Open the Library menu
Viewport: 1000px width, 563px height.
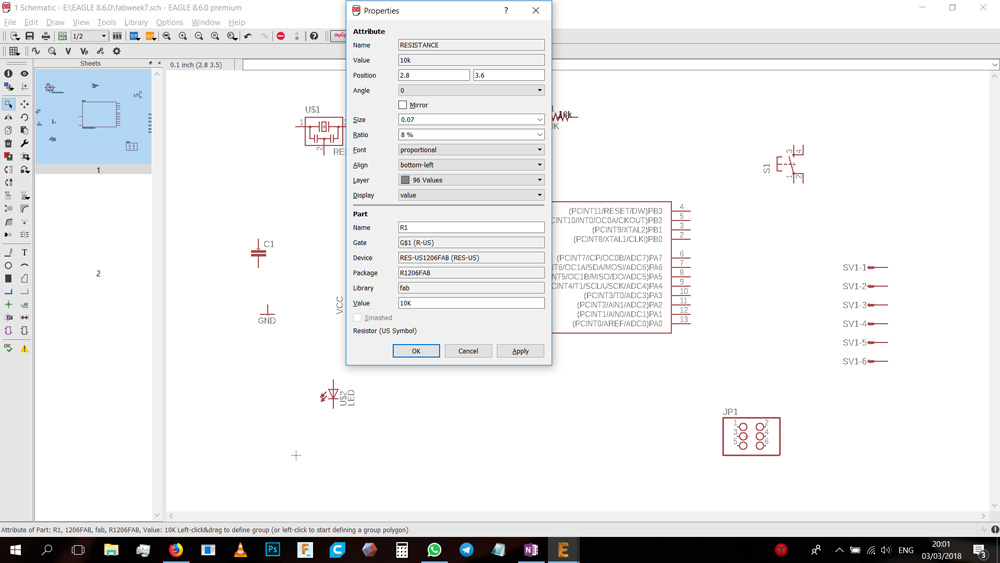136,22
